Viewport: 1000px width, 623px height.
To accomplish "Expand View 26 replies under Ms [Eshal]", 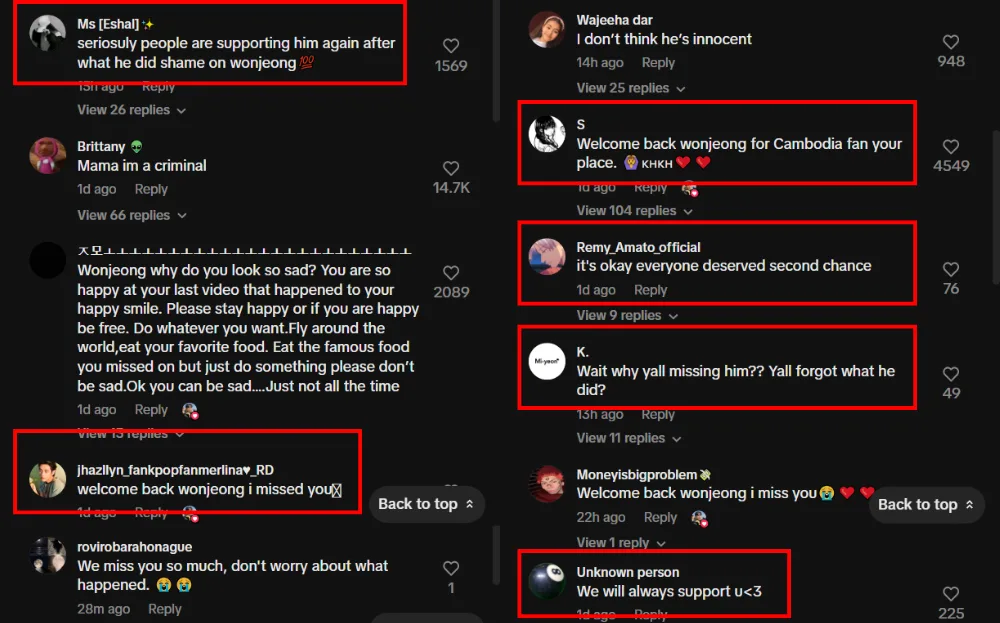I will point(131,110).
